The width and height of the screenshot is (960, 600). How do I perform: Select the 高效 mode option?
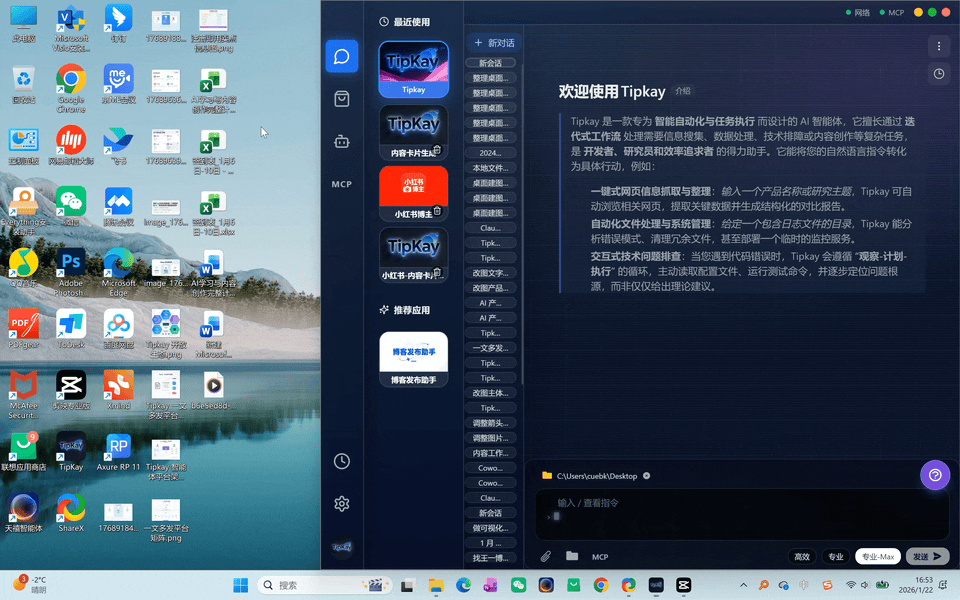click(802, 557)
